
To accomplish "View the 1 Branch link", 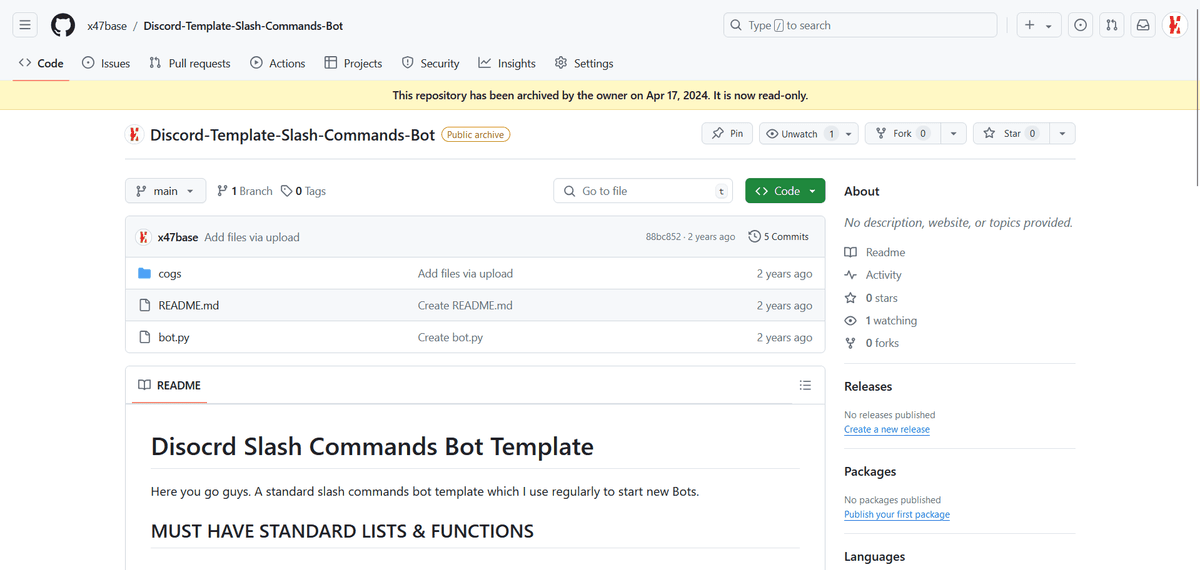I will coord(244,191).
